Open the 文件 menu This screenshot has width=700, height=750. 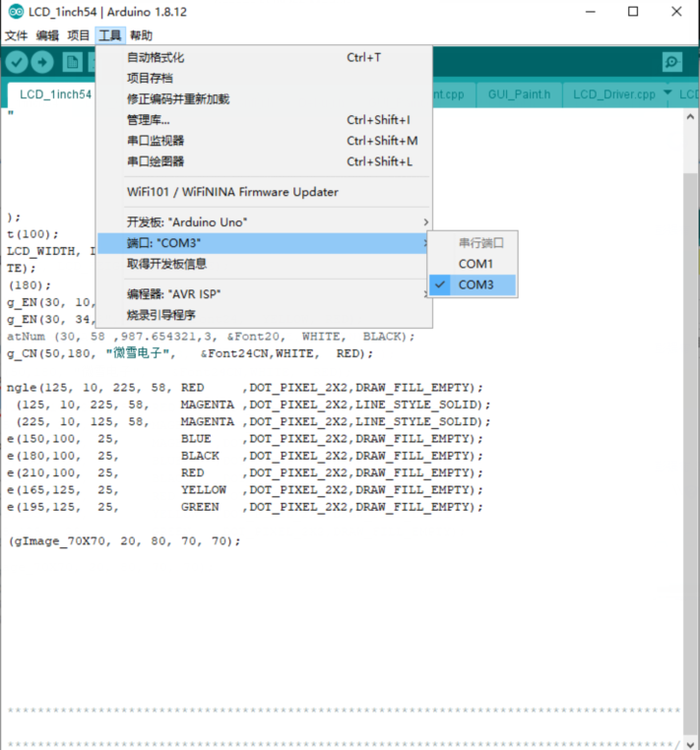pyautogui.click(x=16, y=35)
